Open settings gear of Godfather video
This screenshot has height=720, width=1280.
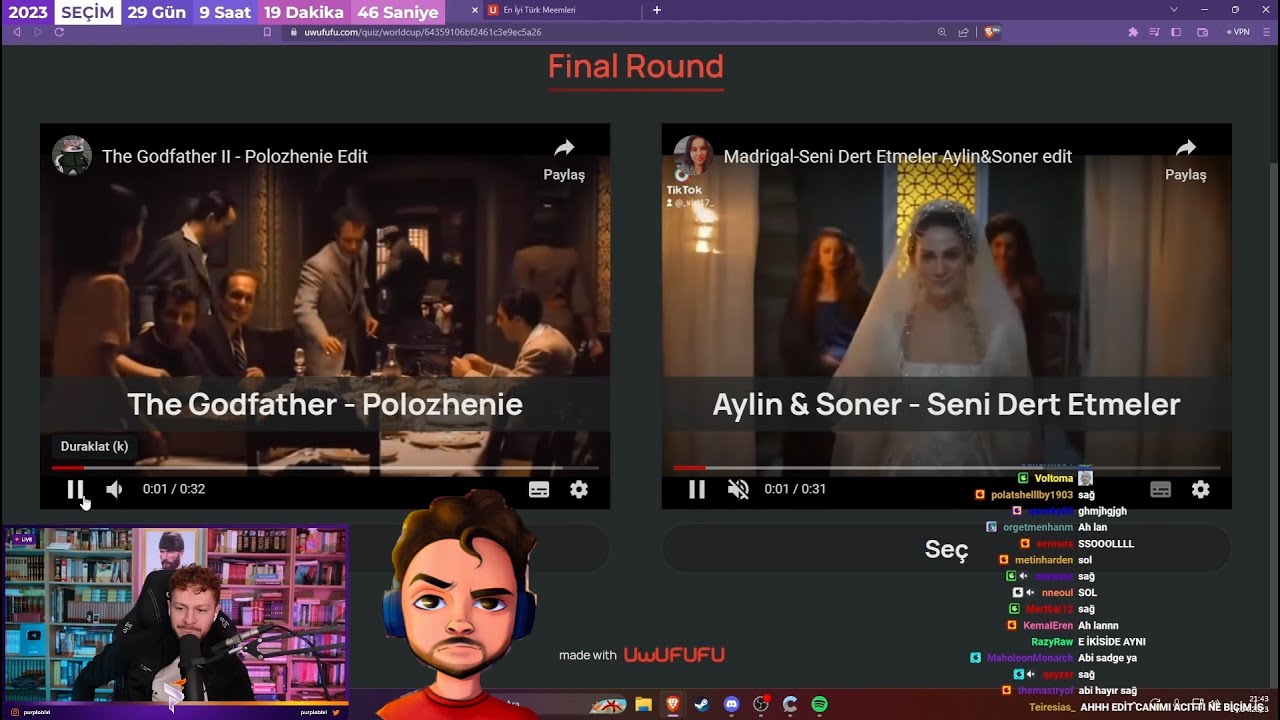pos(579,489)
